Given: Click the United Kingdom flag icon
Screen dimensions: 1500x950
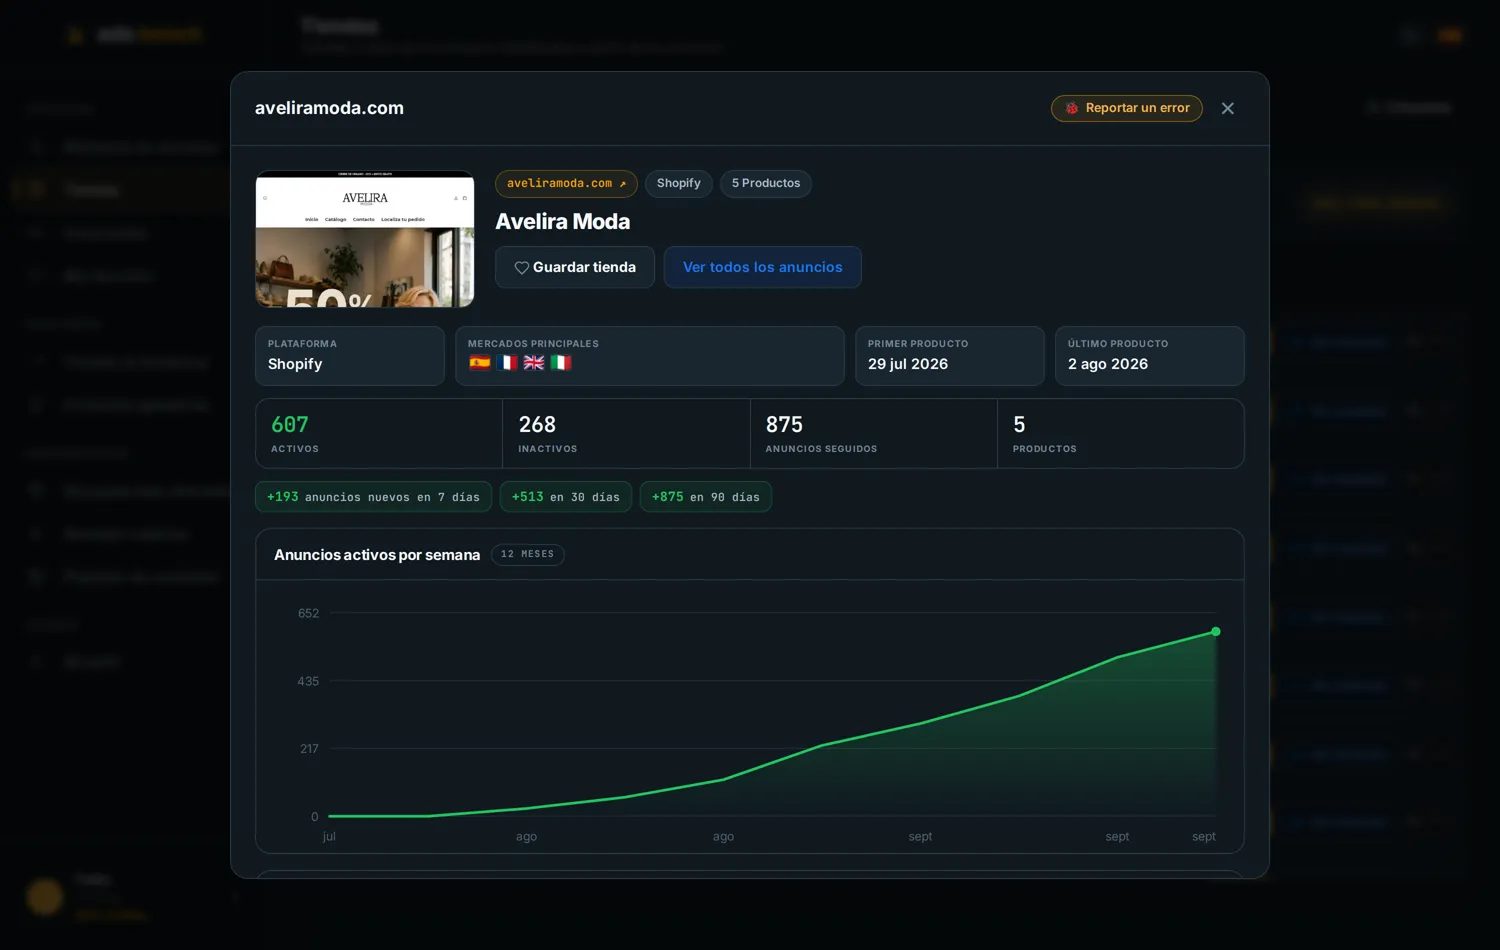Looking at the screenshot, I should pyautogui.click(x=534, y=363).
